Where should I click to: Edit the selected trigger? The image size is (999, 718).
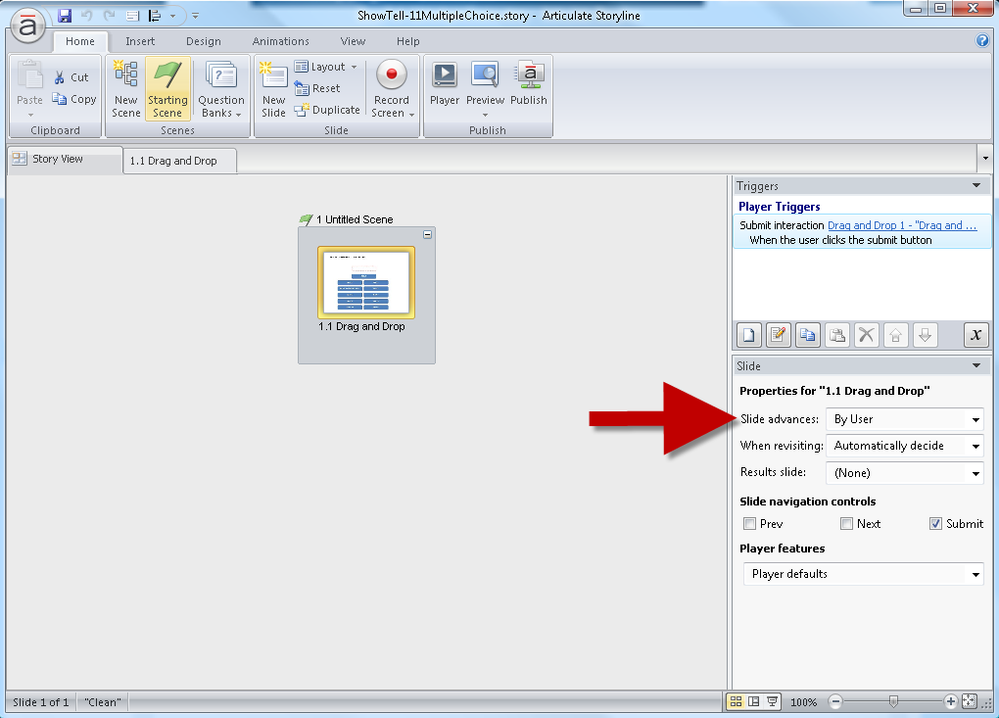(x=778, y=334)
